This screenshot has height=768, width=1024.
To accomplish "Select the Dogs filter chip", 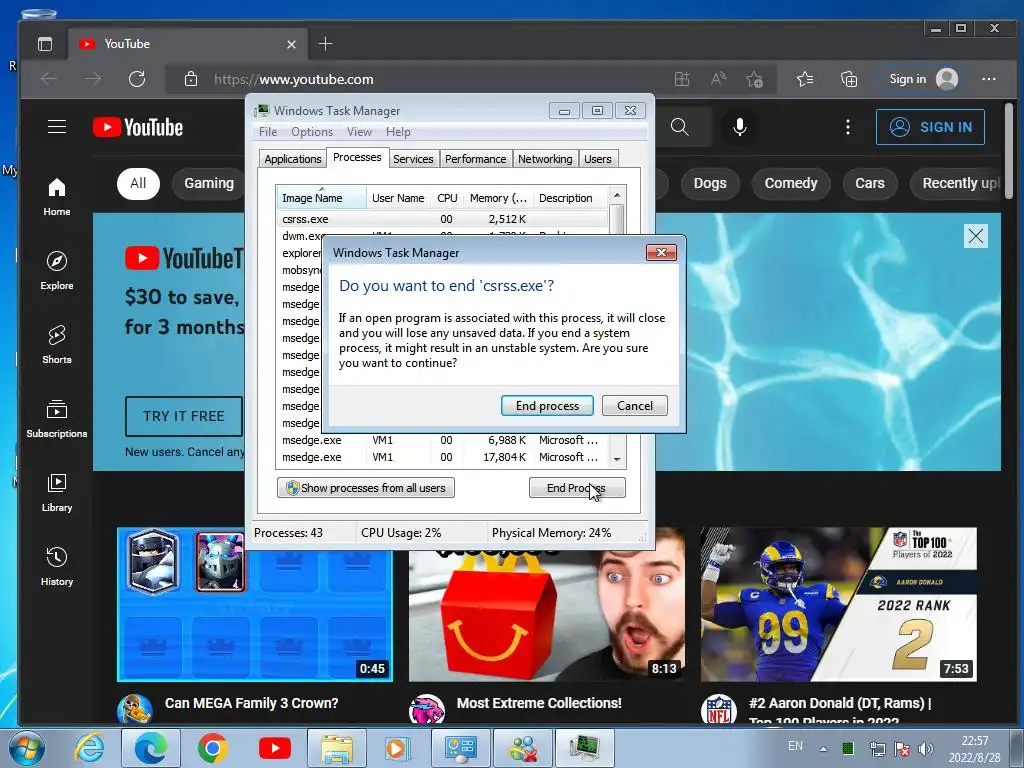I will [710, 184].
